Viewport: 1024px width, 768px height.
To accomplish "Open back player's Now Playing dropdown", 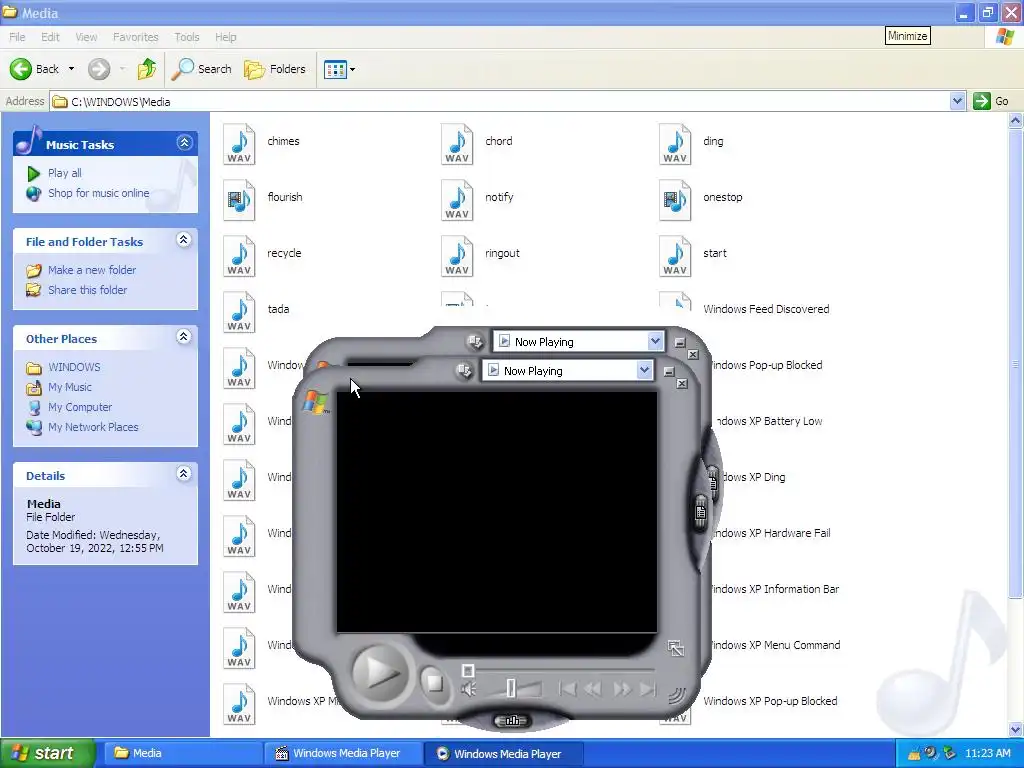I will (655, 341).
